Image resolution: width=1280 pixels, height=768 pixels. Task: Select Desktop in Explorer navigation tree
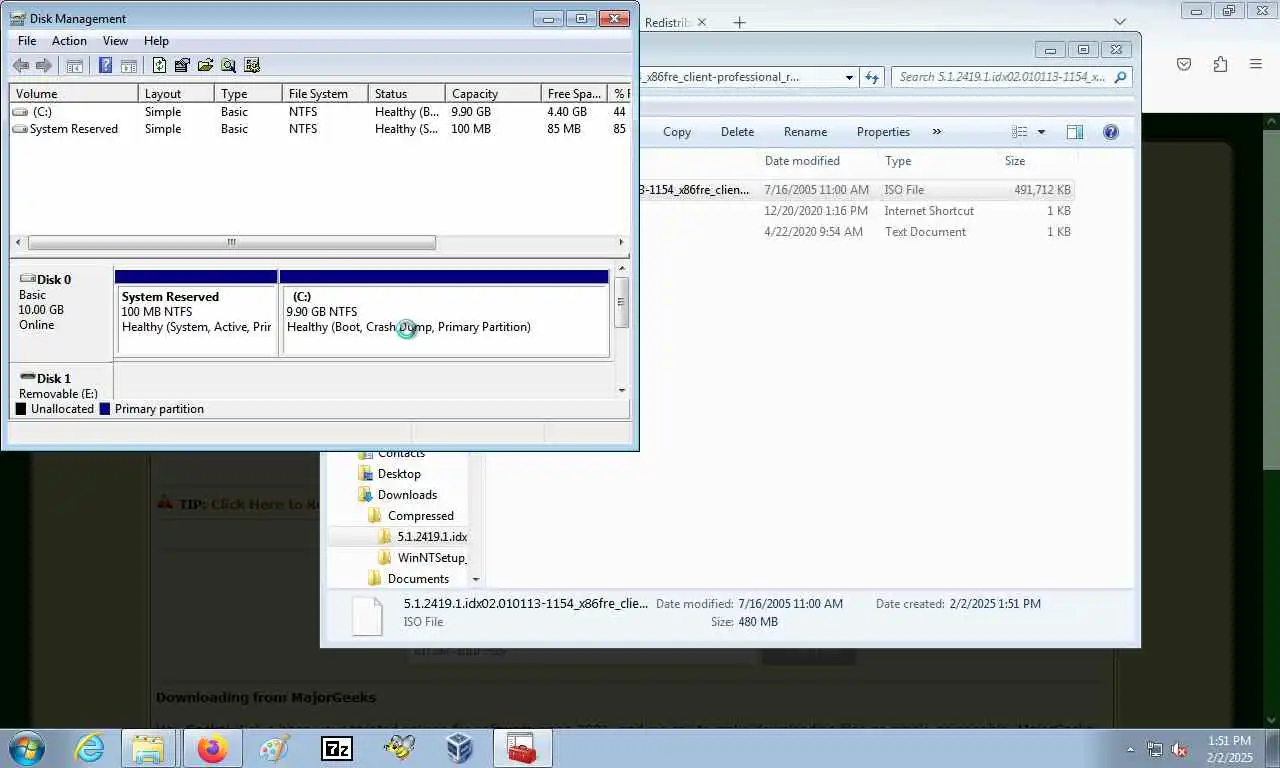click(399, 474)
